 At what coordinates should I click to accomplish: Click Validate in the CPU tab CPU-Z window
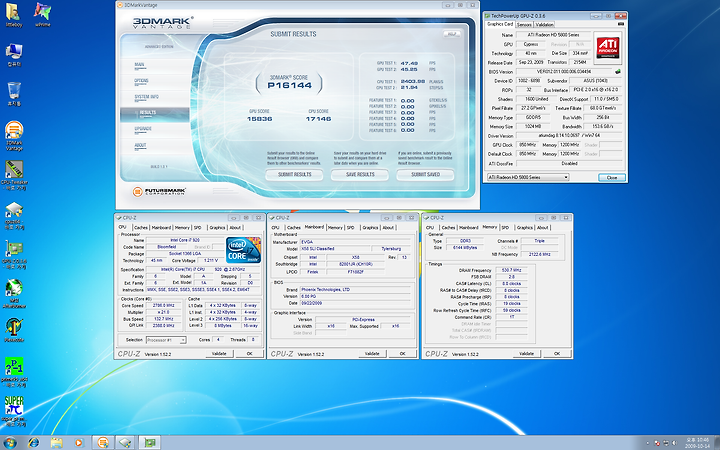219,354
